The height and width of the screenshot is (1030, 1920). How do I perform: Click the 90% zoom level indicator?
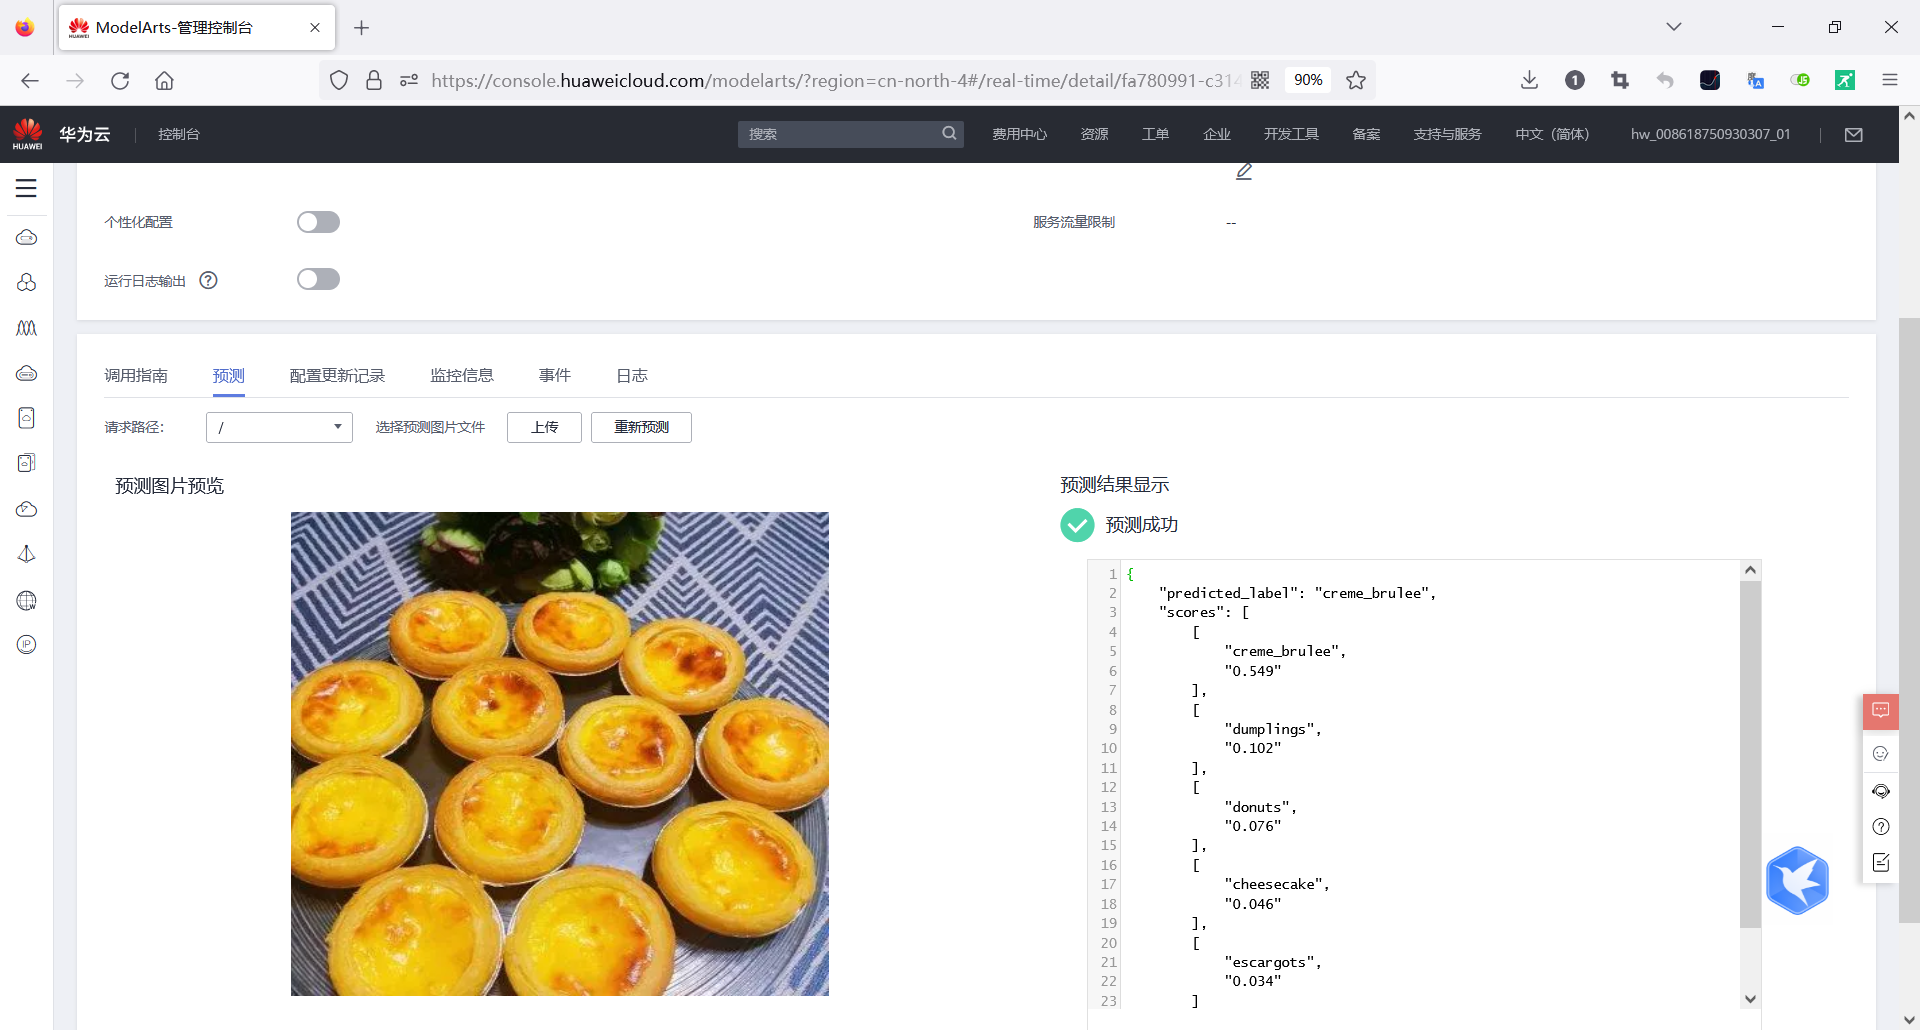click(1308, 80)
